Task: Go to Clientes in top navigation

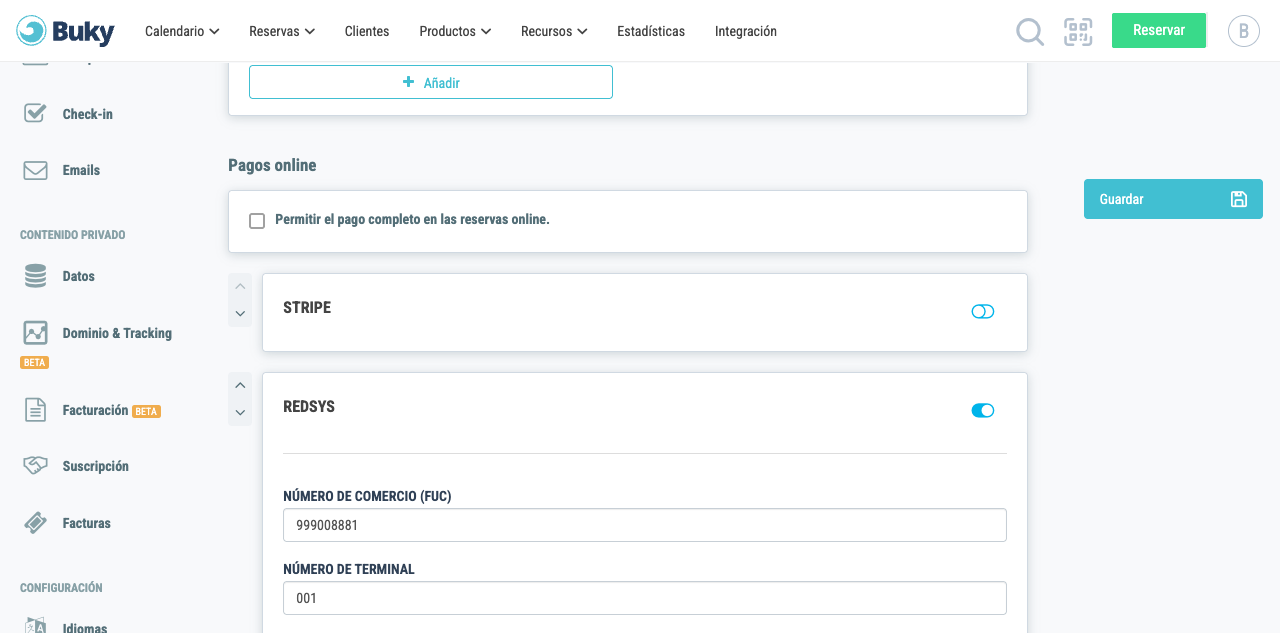Action: (x=367, y=31)
